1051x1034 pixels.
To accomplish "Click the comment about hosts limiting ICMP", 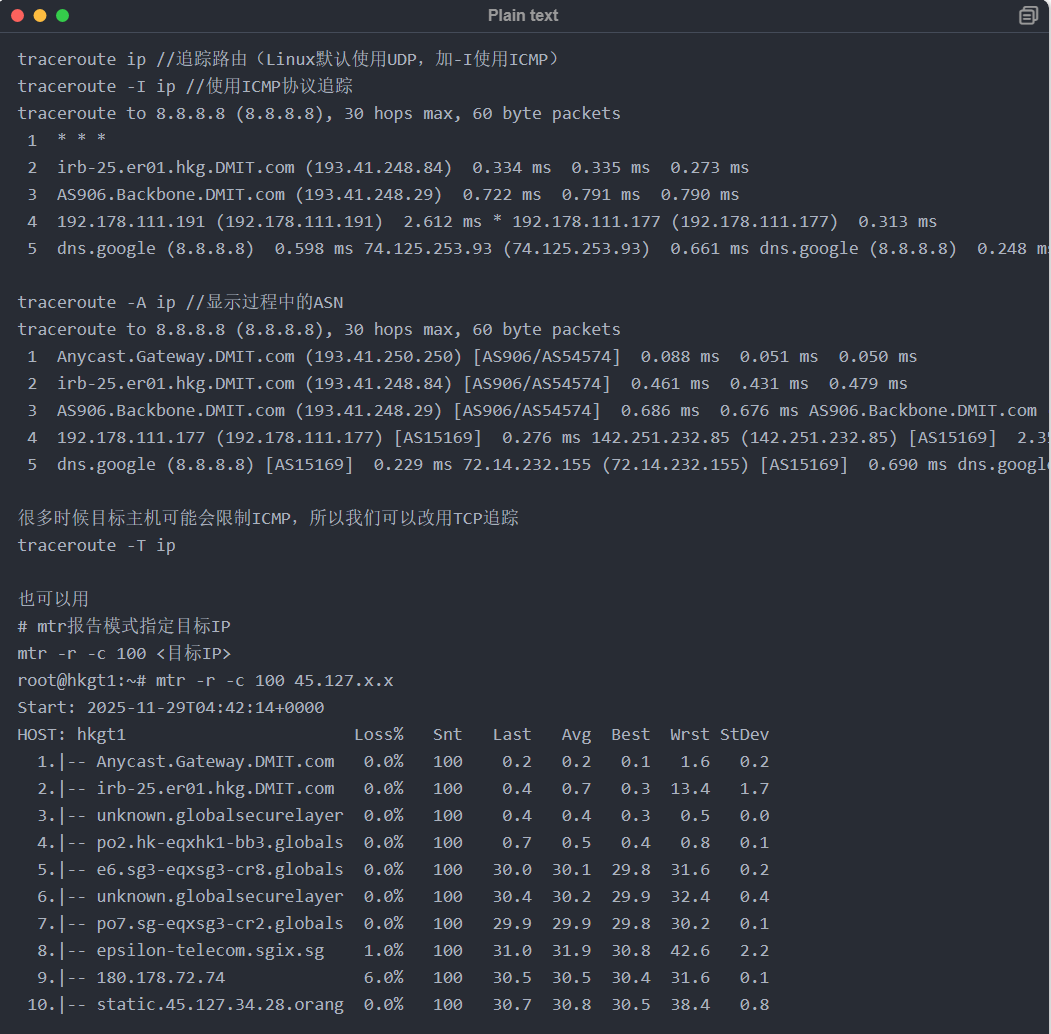I will (268, 518).
